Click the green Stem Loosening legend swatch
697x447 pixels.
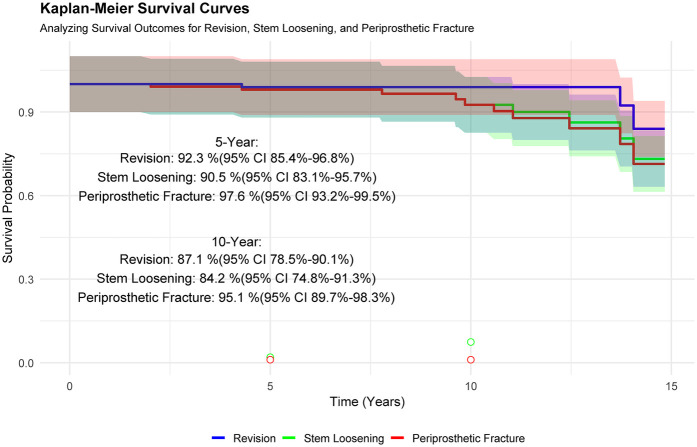289,439
